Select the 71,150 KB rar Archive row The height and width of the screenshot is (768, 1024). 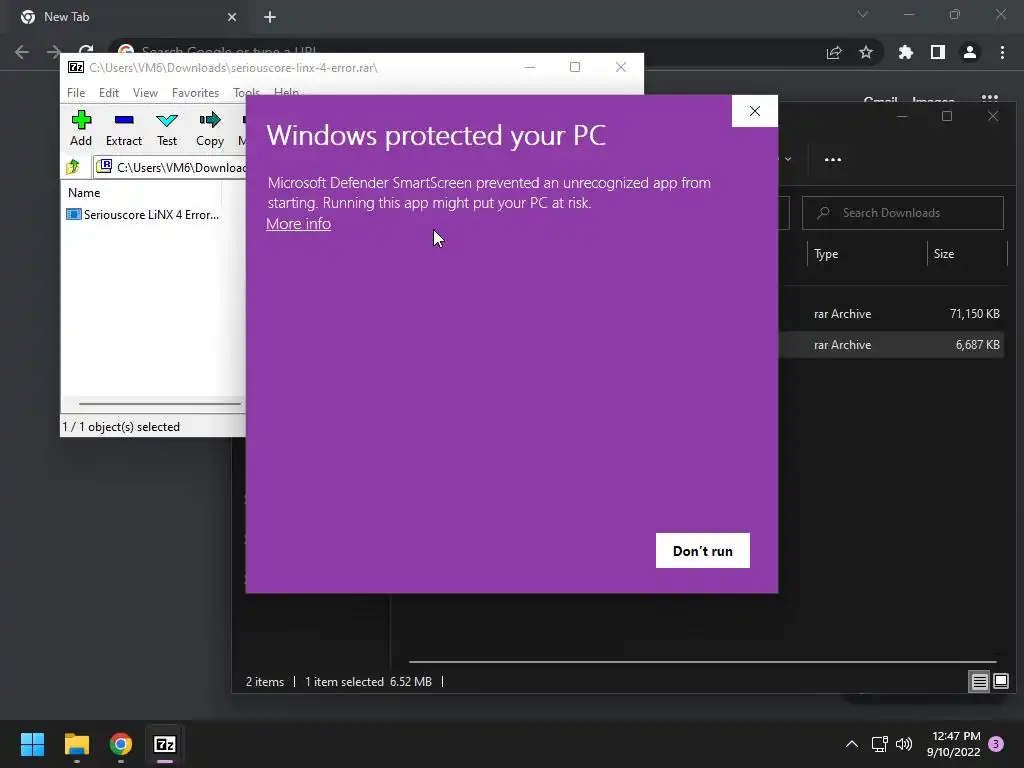coord(892,313)
